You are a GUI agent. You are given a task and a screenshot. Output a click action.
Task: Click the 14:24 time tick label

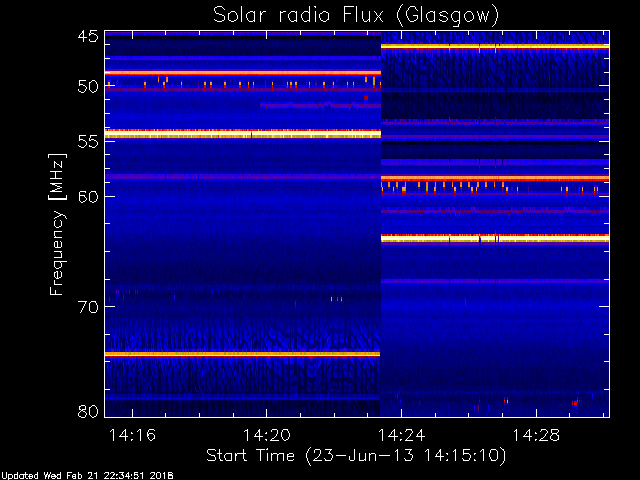click(402, 435)
